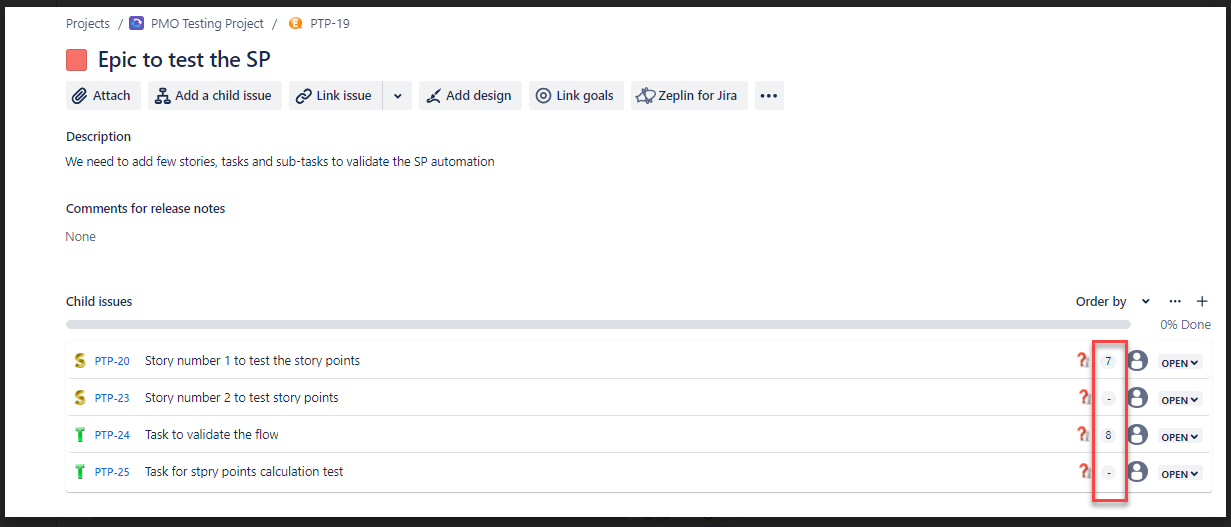Screen dimensions: 1231x527
Task: Click the task type icon for PTP-25
Action: coord(80,472)
